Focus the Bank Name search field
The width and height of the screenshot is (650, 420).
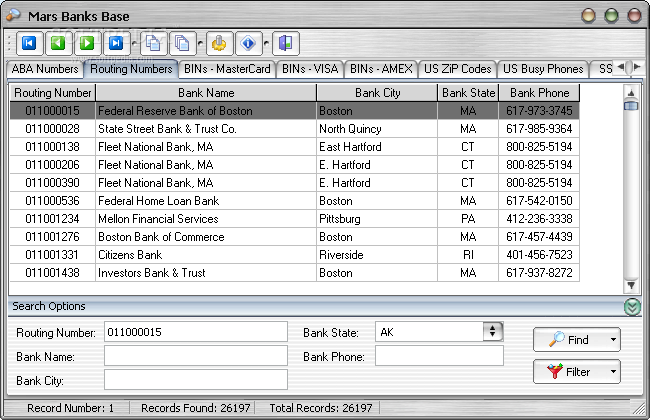[196, 356]
